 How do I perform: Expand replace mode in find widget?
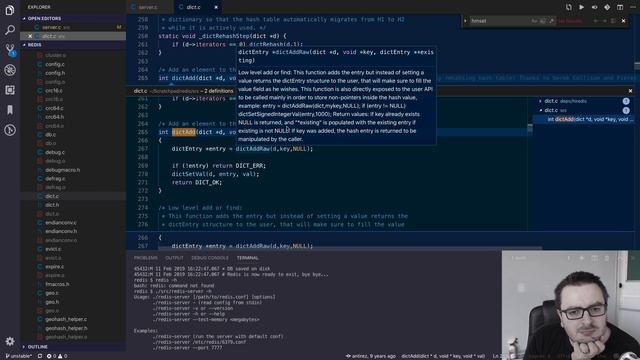pyautogui.click(x=465, y=21)
